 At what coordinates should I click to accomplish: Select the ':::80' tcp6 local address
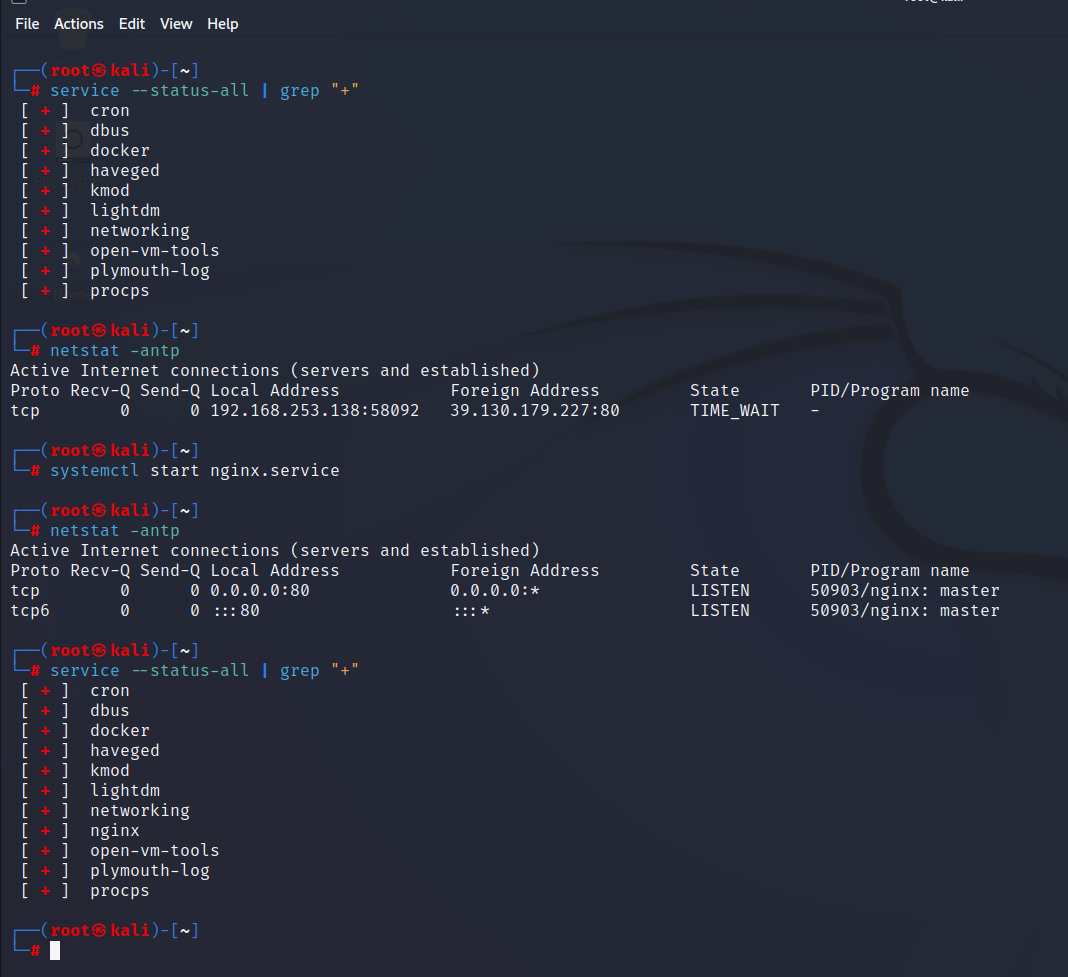click(236, 611)
